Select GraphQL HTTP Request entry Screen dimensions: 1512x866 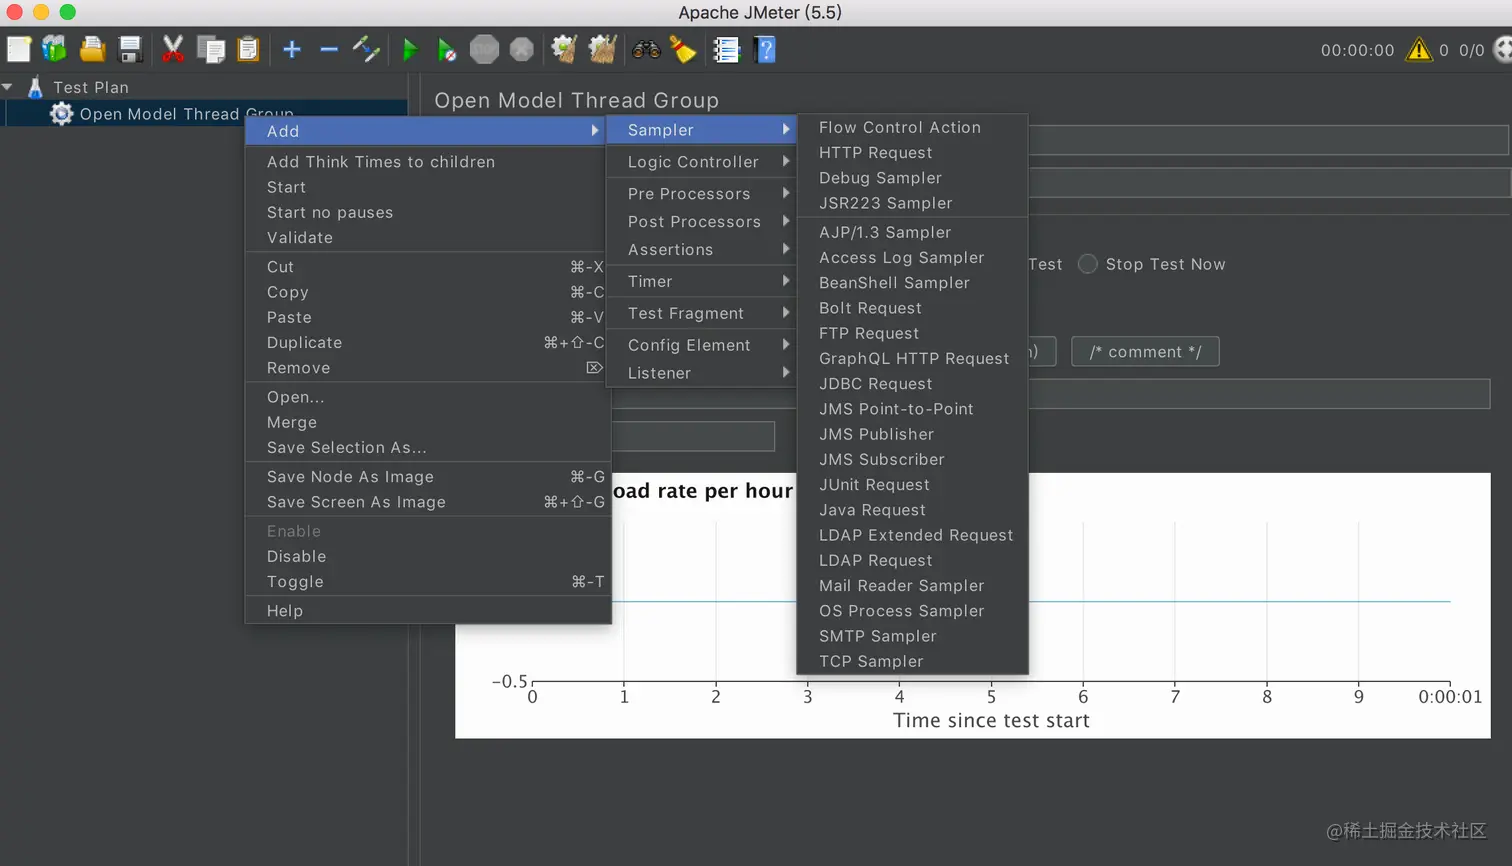tap(912, 359)
